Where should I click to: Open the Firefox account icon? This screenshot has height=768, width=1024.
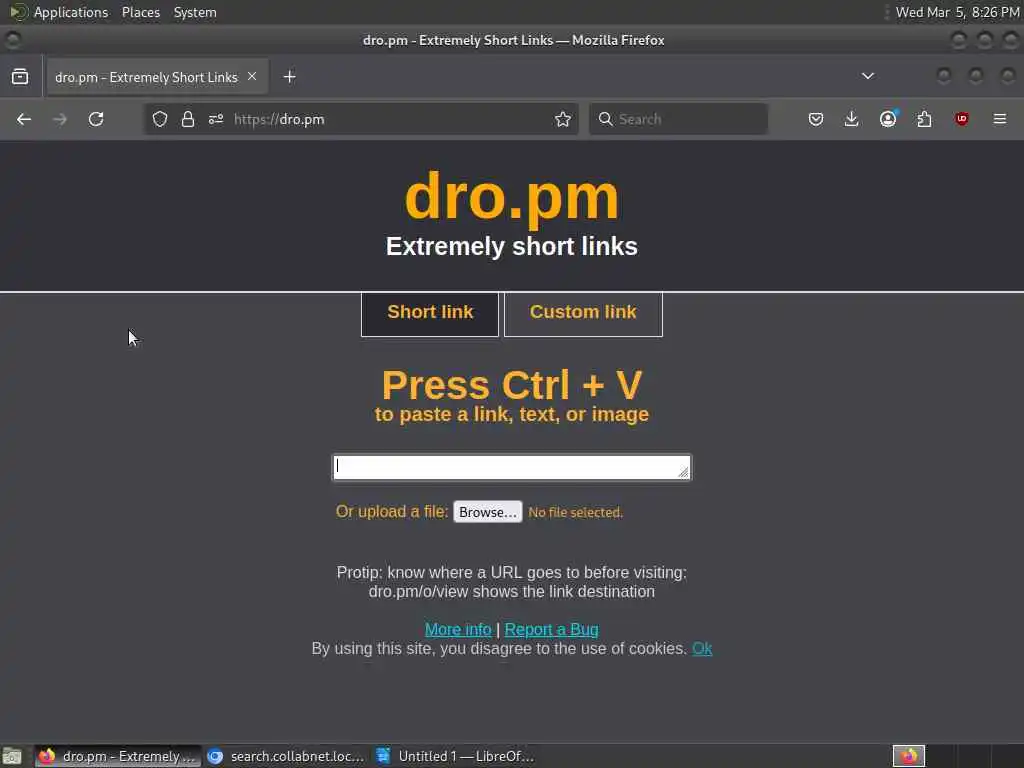pos(888,119)
